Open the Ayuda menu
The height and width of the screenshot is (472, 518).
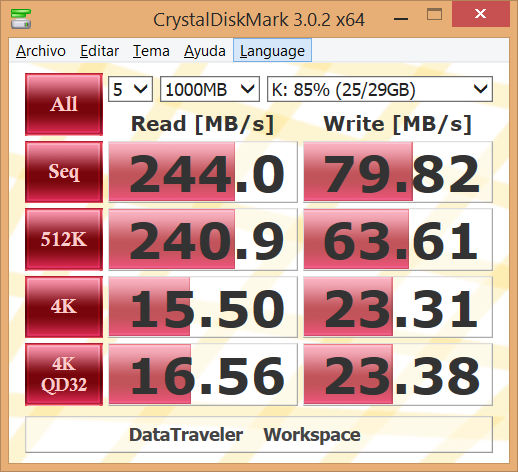205,51
